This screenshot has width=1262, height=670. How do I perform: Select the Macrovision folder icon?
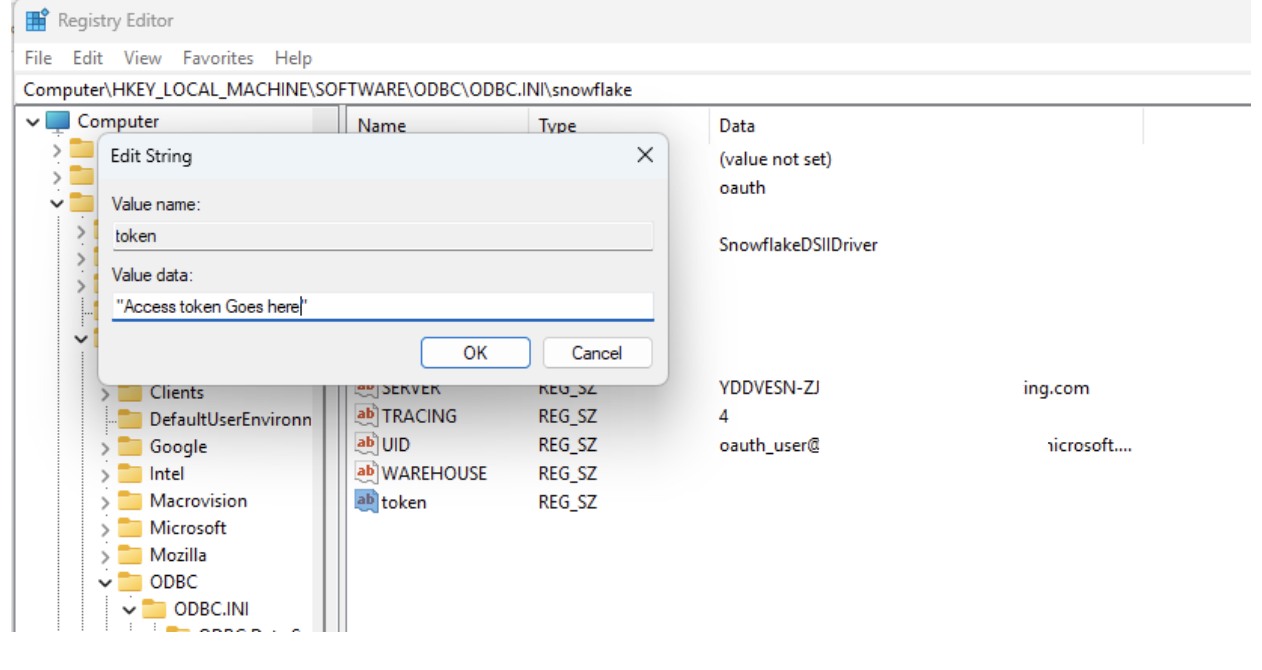130,500
